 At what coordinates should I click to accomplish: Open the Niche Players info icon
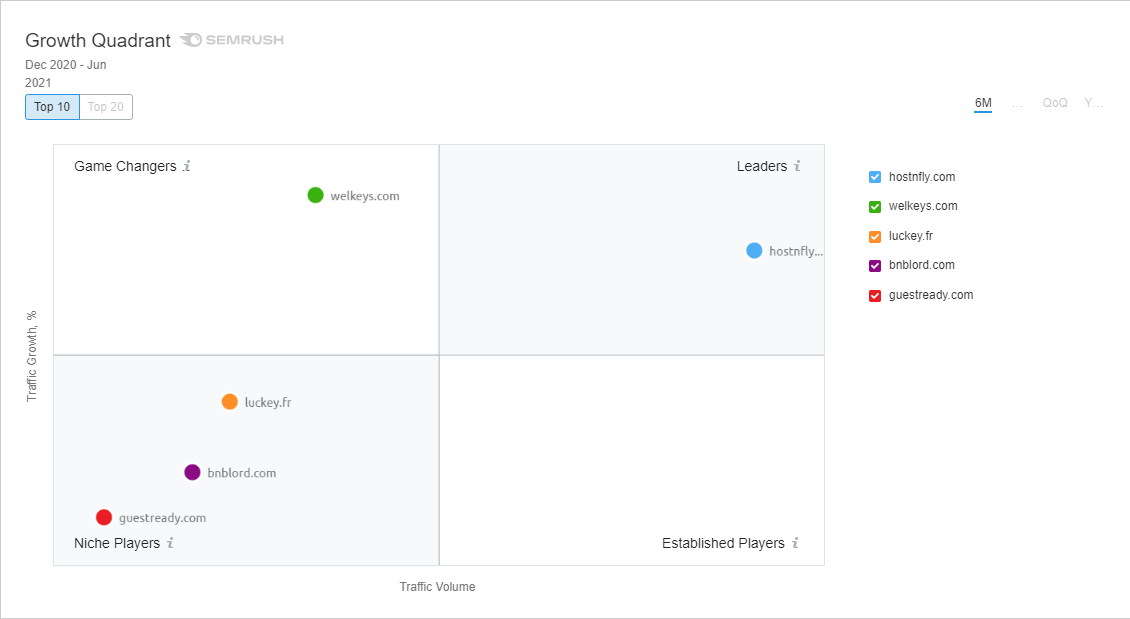click(x=170, y=543)
